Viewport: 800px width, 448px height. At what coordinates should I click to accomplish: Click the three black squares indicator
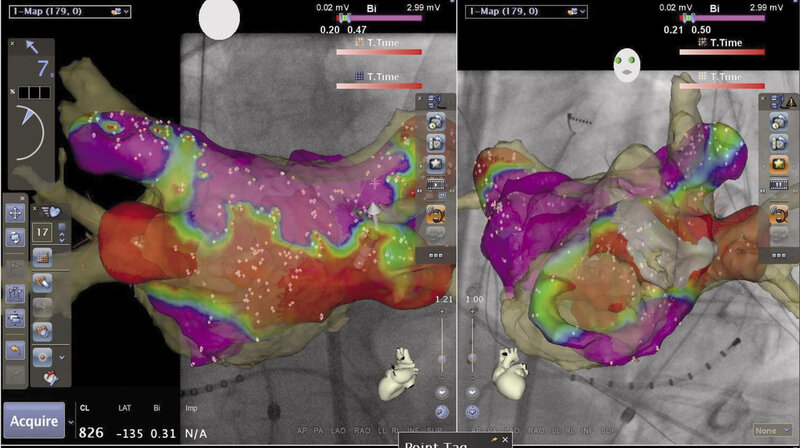coord(35,92)
